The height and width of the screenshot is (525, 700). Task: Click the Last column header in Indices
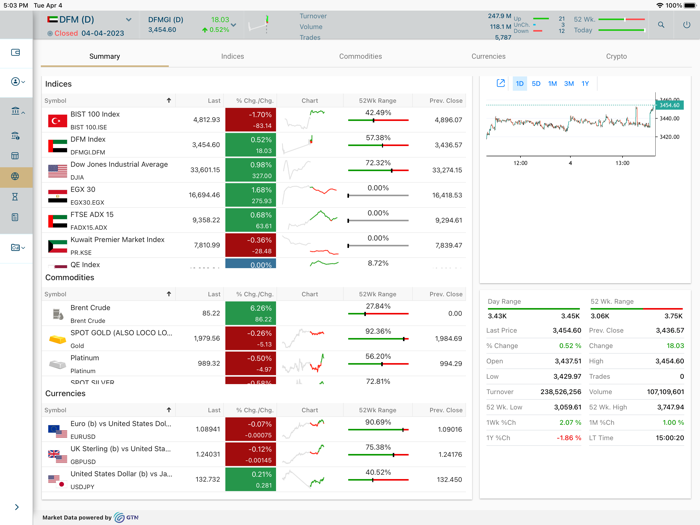(214, 100)
